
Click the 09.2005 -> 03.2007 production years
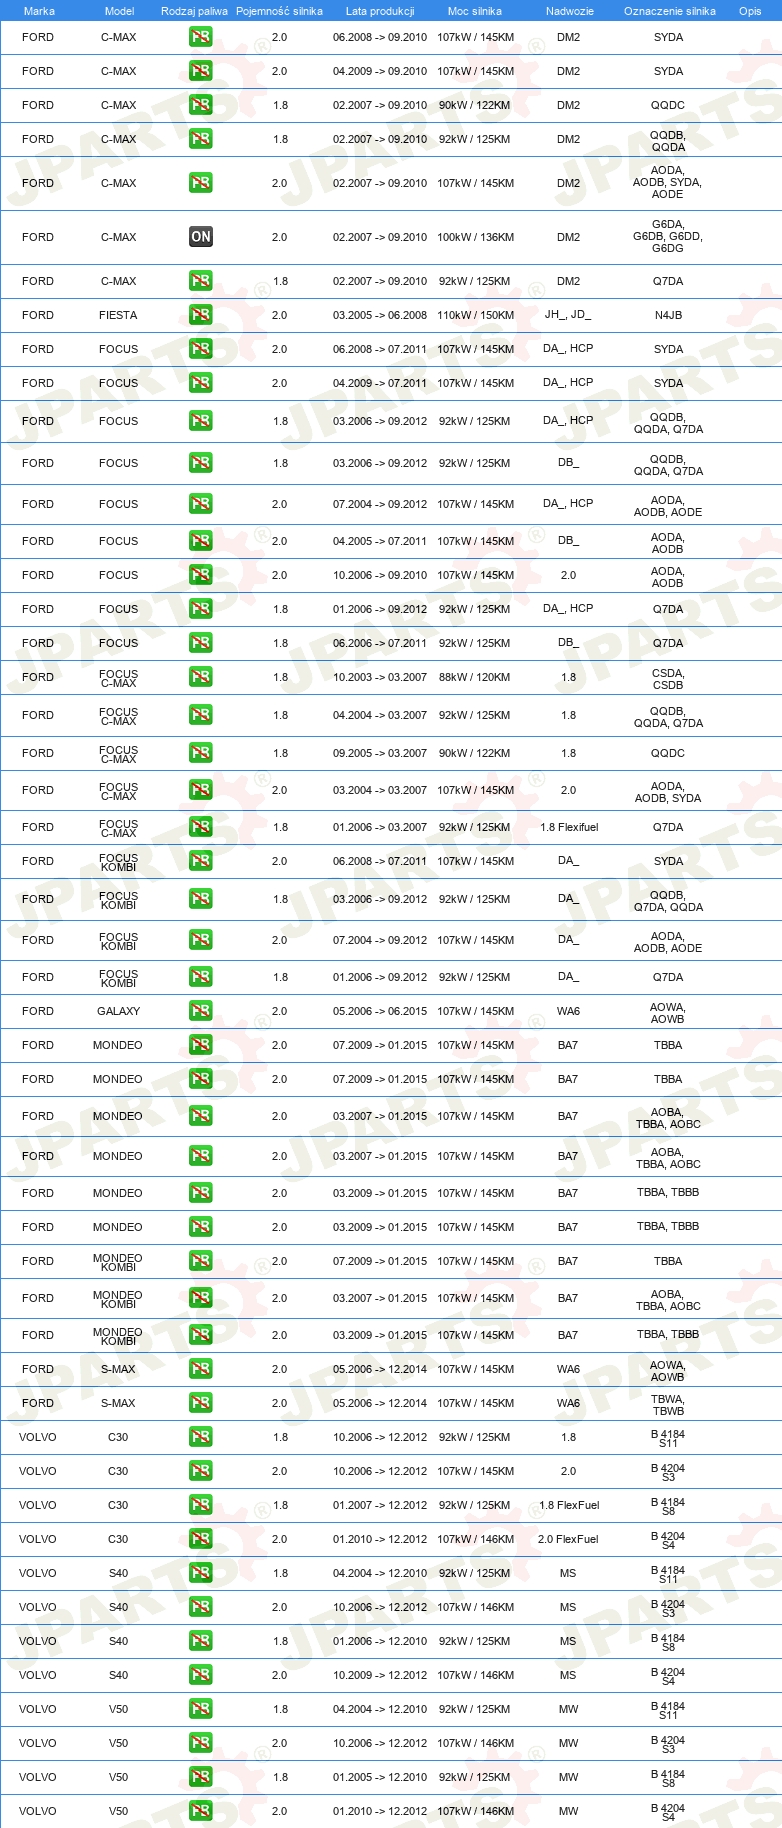click(380, 753)
